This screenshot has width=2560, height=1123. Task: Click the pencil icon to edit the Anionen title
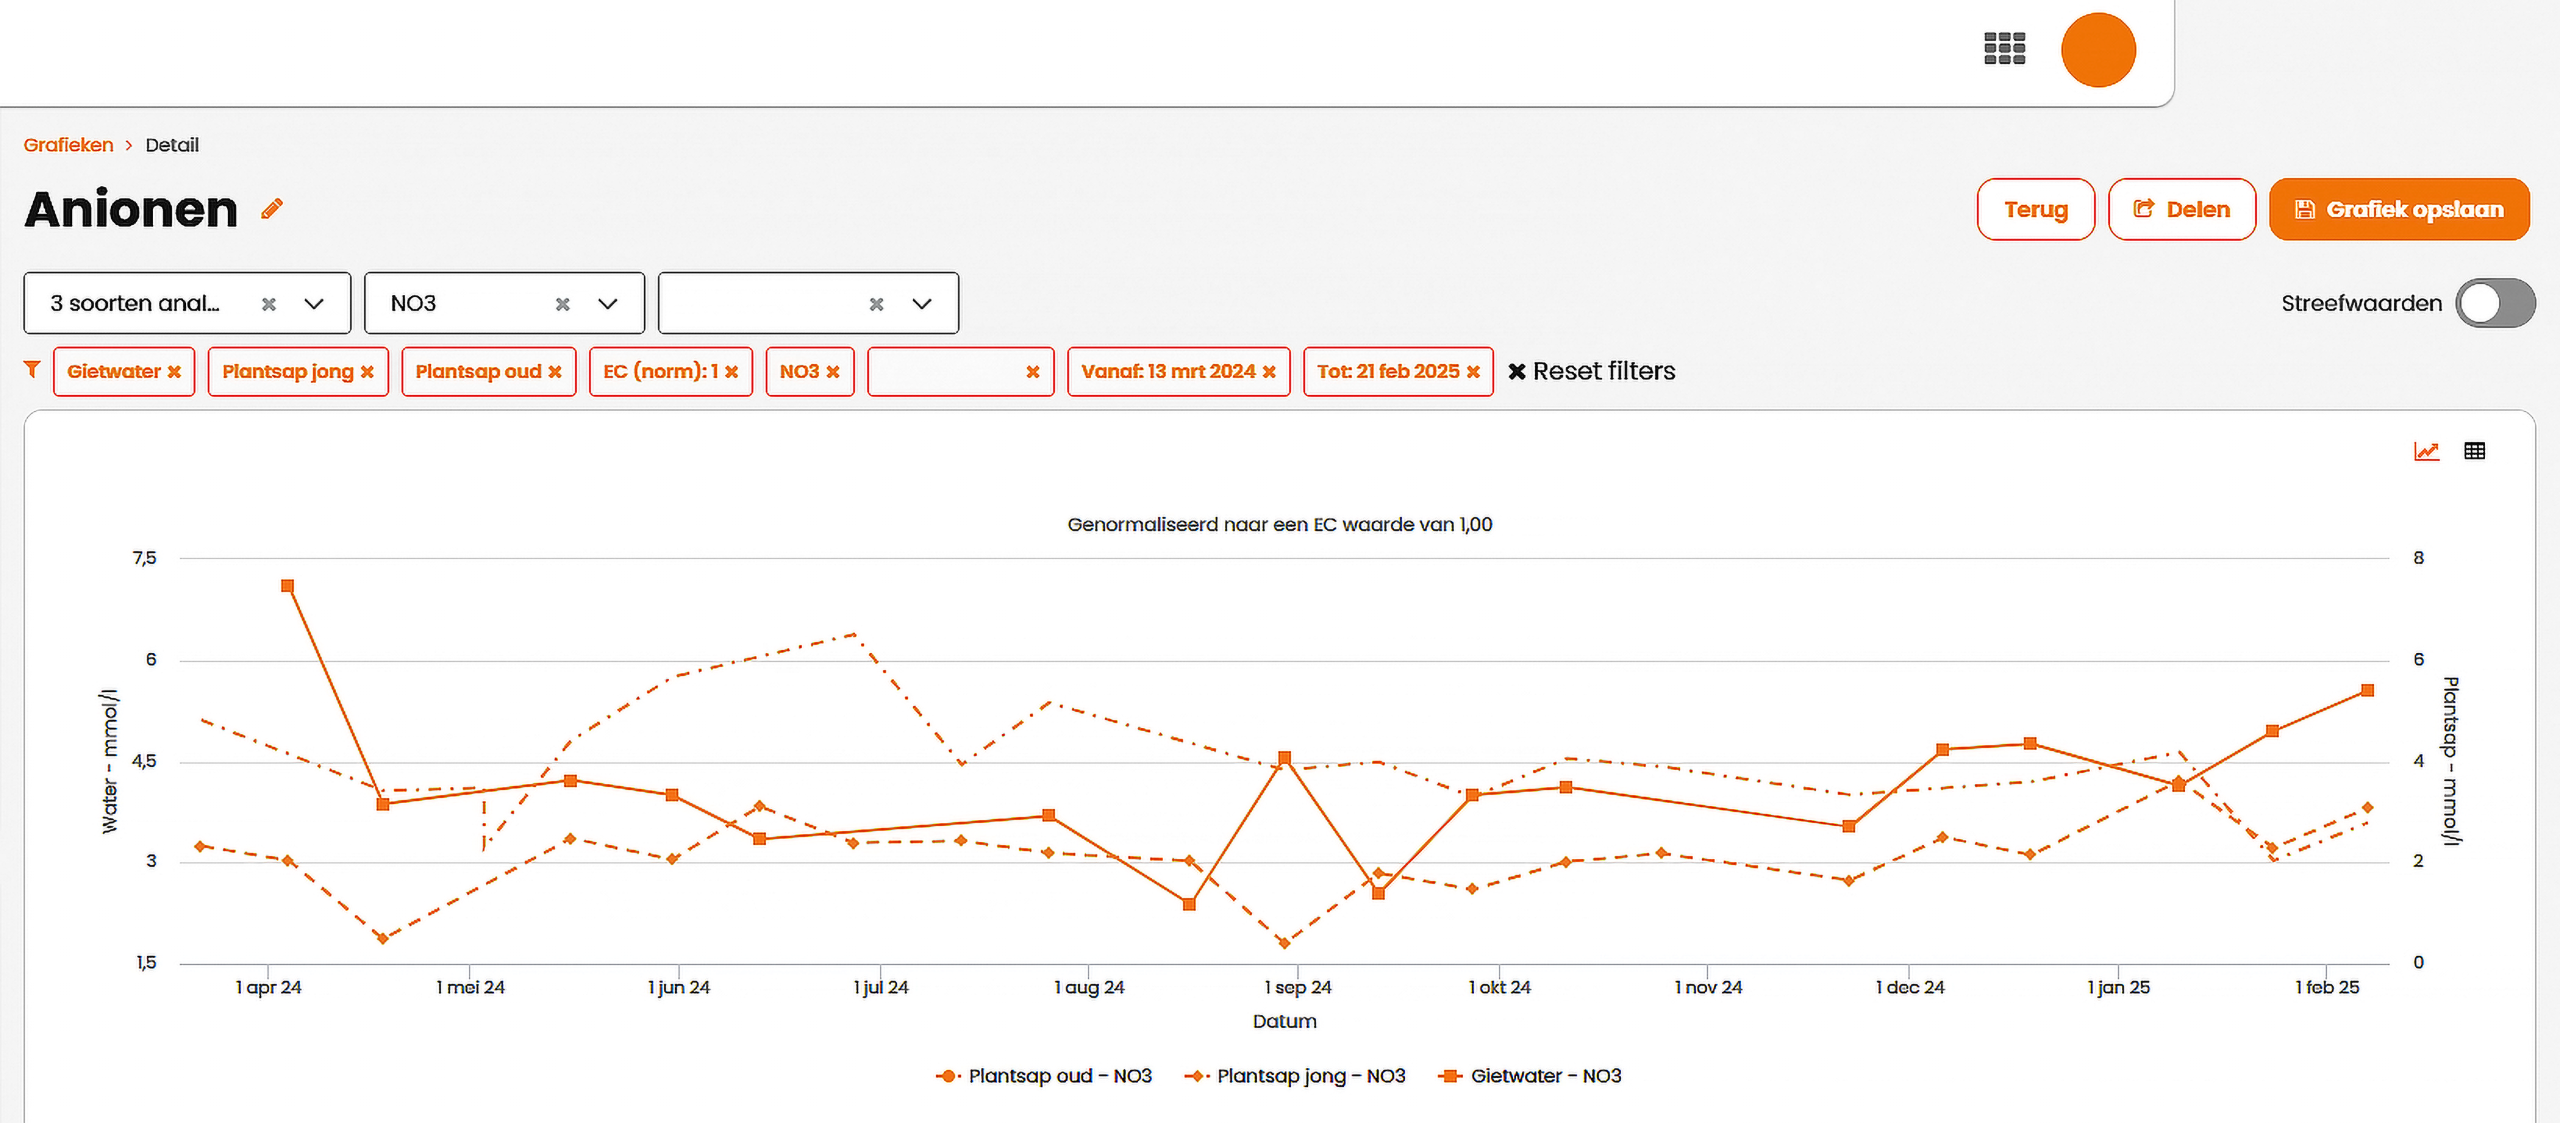click(272, 209)
